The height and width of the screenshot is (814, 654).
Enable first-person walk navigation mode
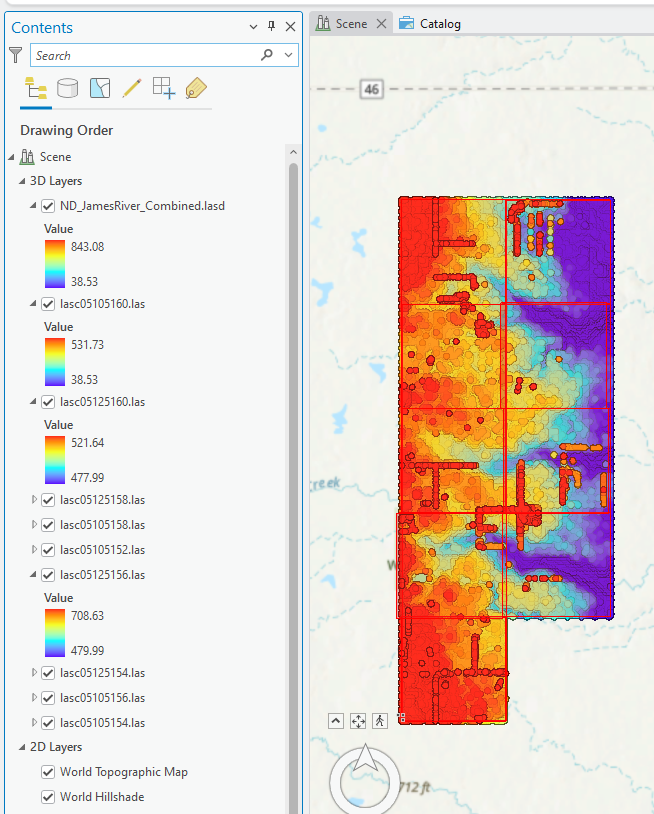point(380,720)
